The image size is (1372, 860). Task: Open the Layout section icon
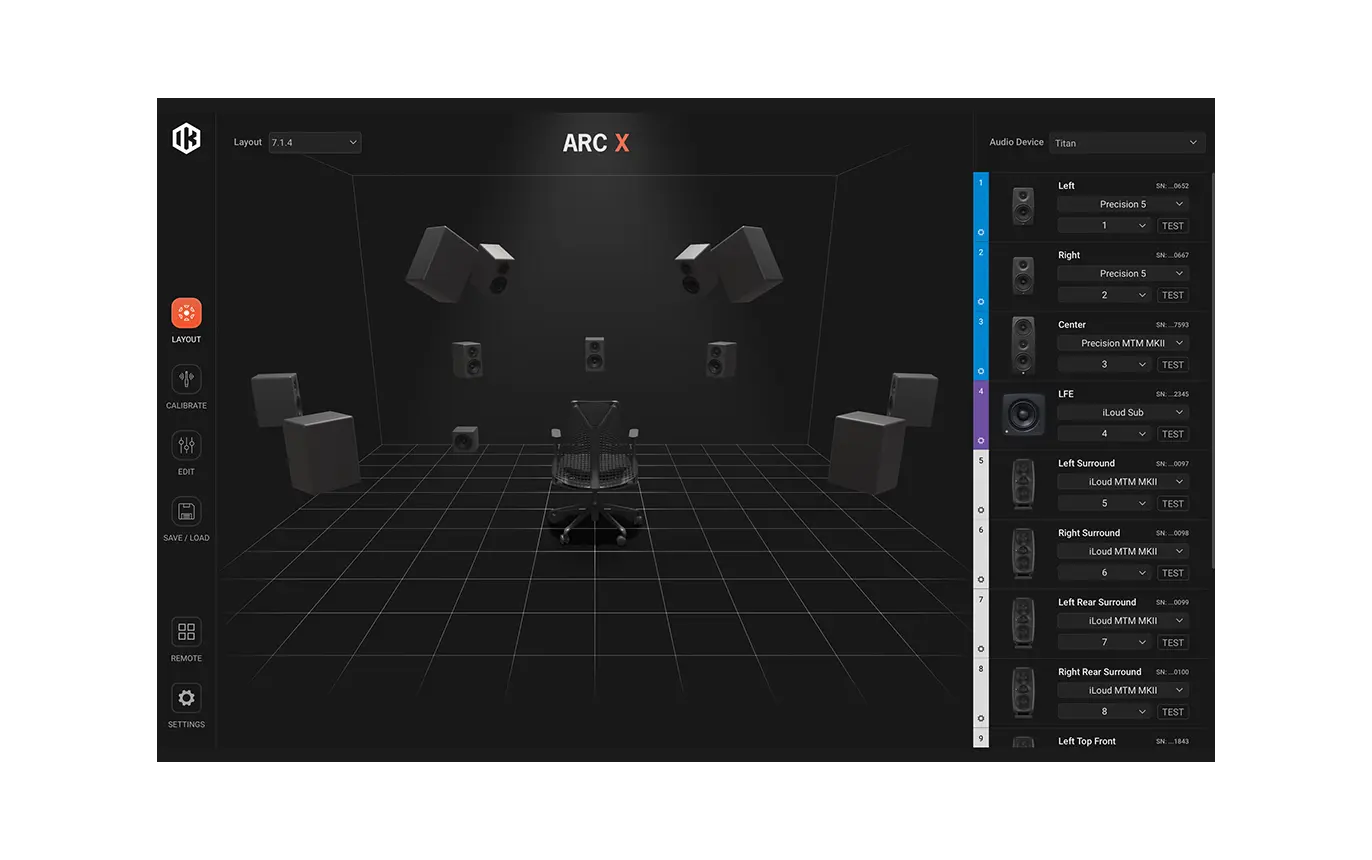186,313
